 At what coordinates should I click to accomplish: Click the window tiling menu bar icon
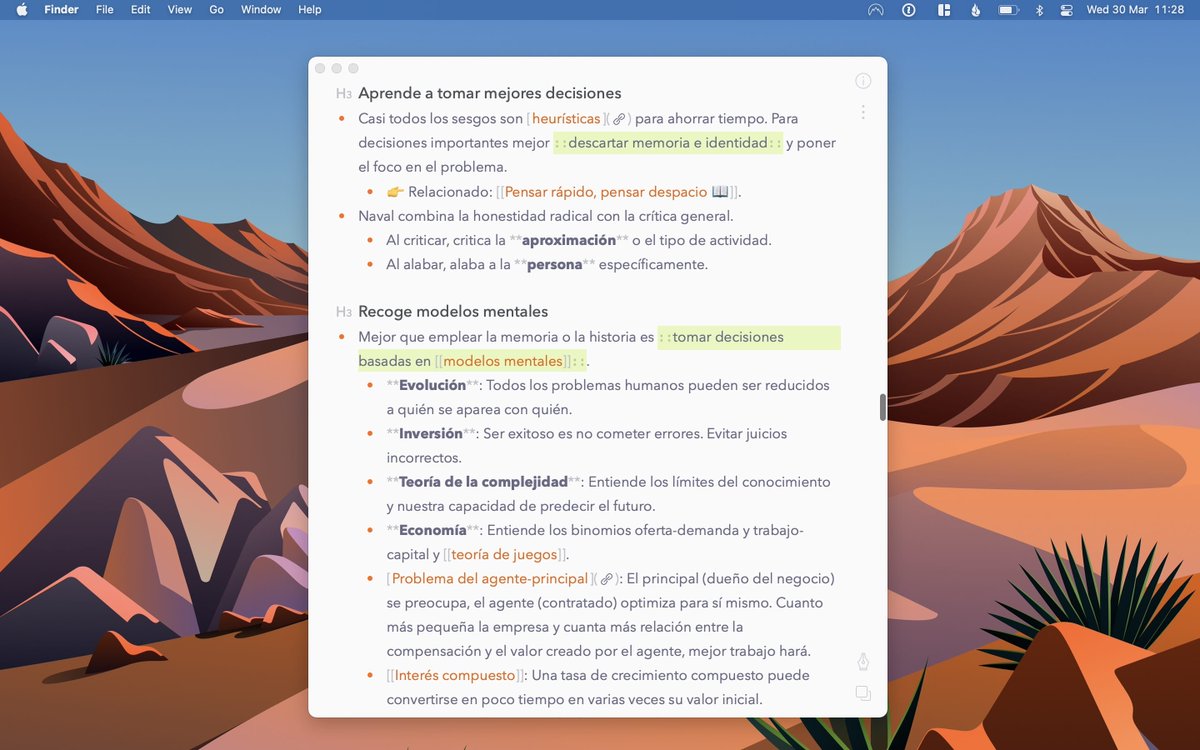coord(943,10)
